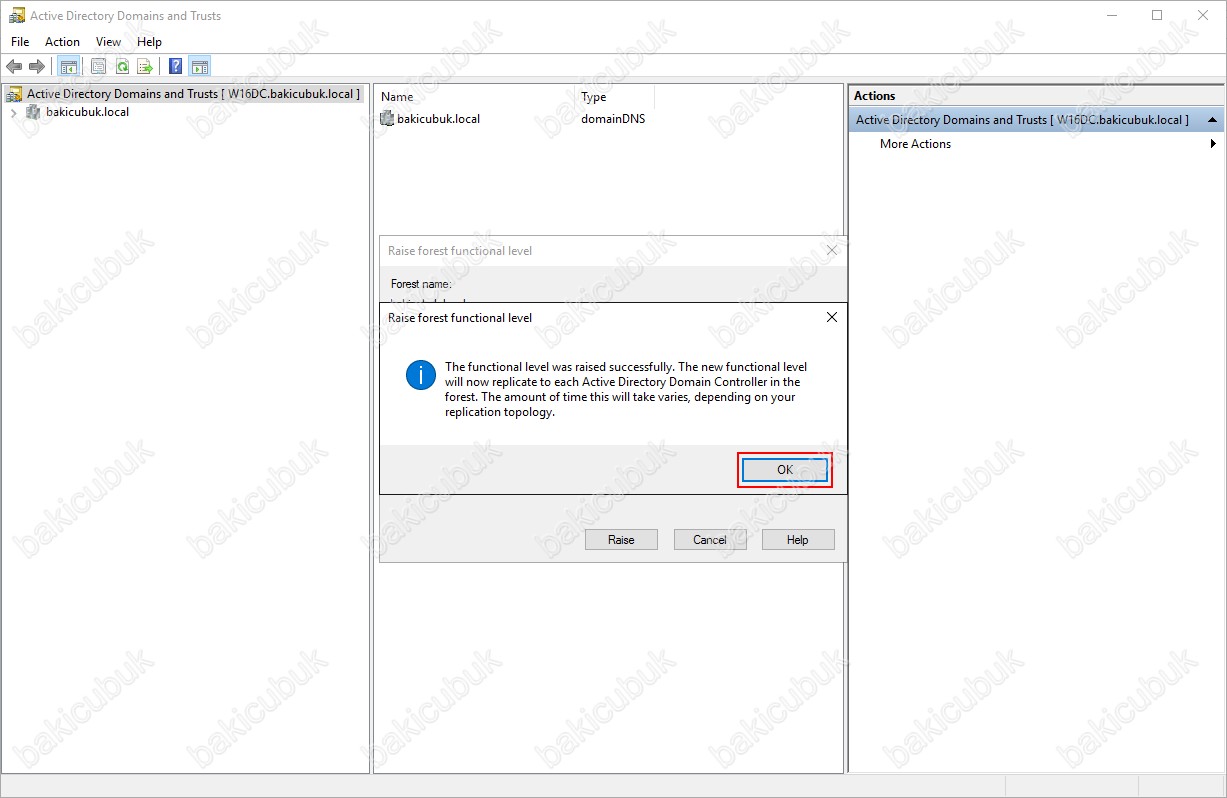Click the Forward arrow toolbar icon
The width and height of the screenshot is (1227, 798).
click(x=37, y=67)
